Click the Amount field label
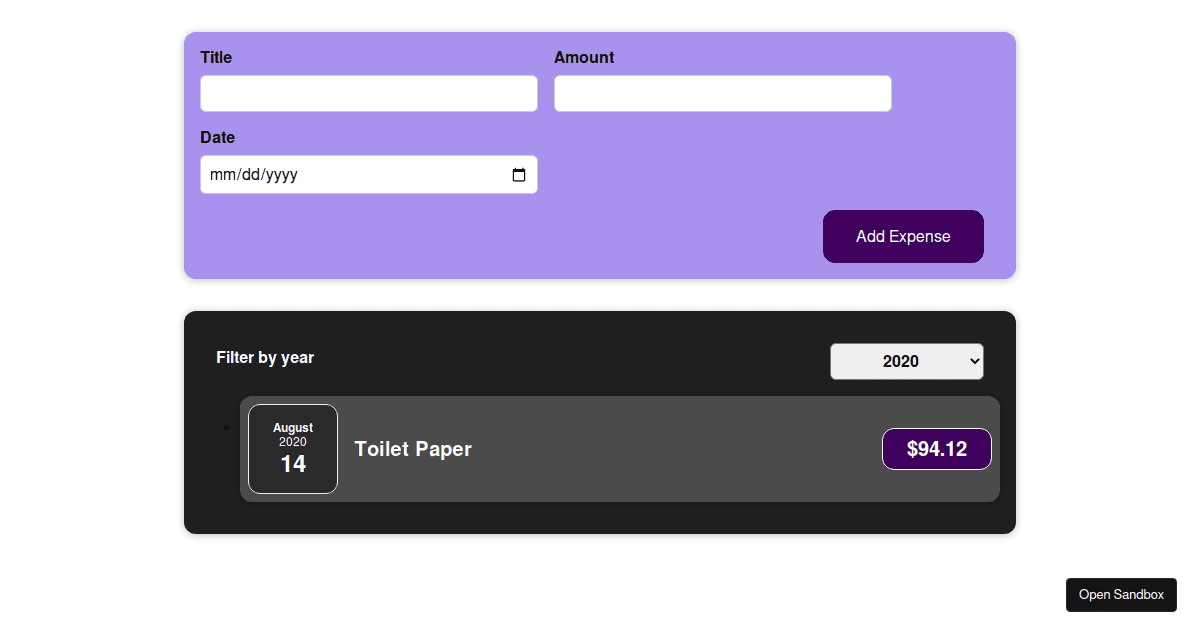The width and height of the screenshot is (1200, 630). click(584, 58)
